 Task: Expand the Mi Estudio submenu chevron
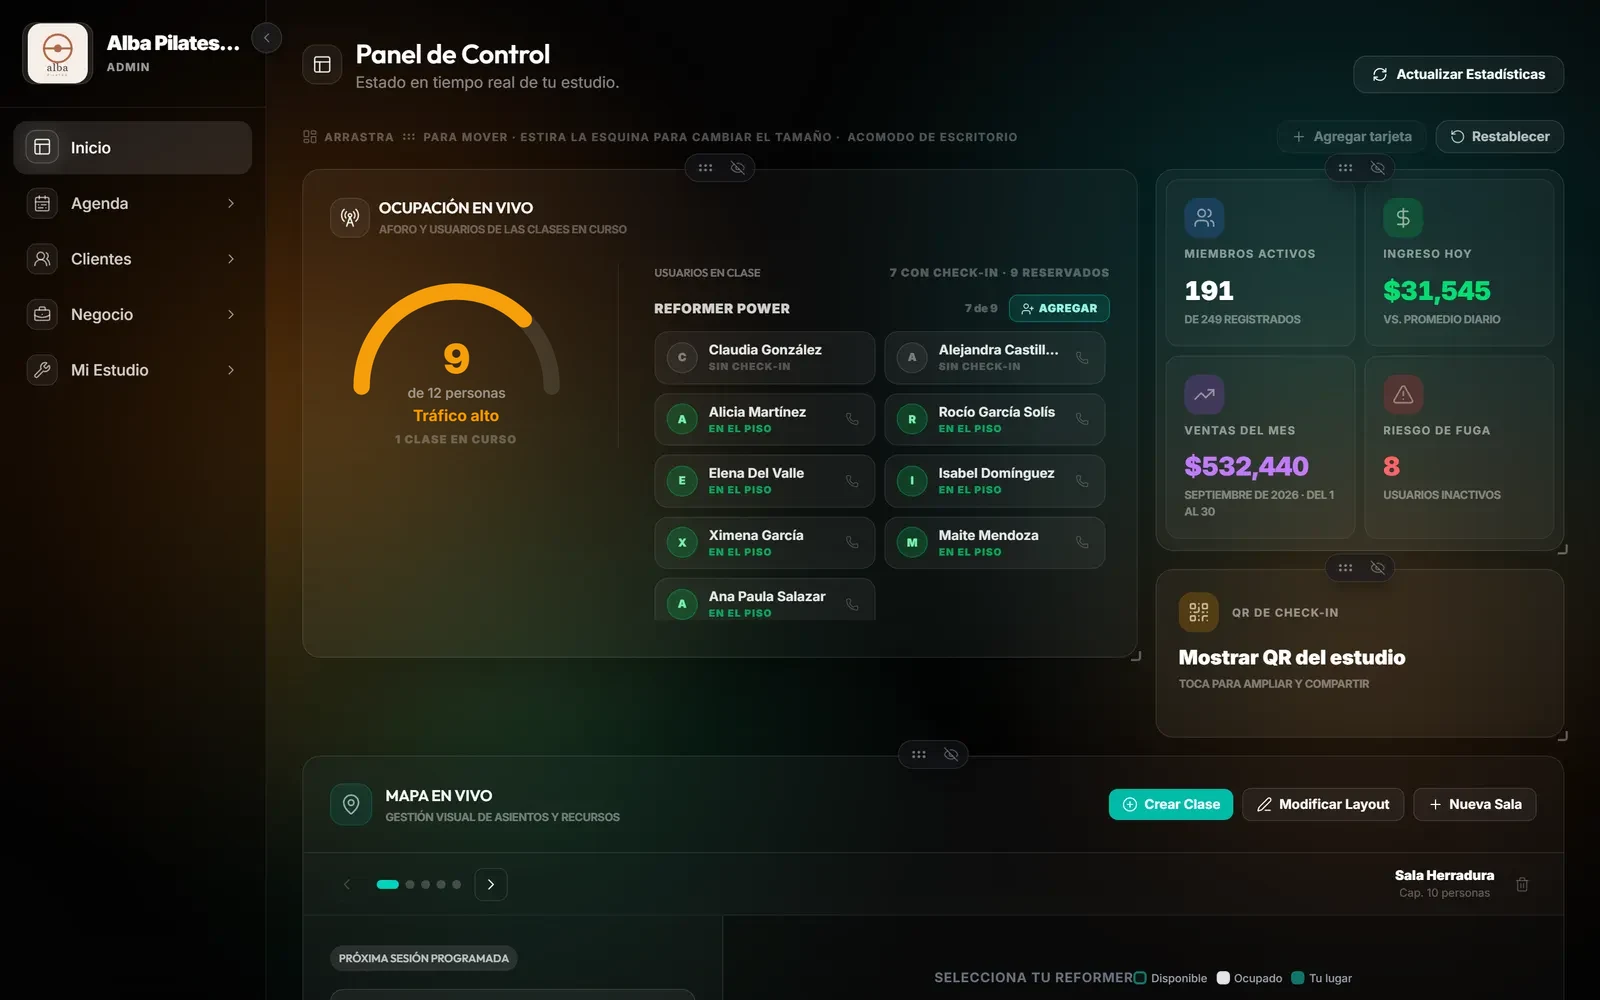tap(231, 370)
